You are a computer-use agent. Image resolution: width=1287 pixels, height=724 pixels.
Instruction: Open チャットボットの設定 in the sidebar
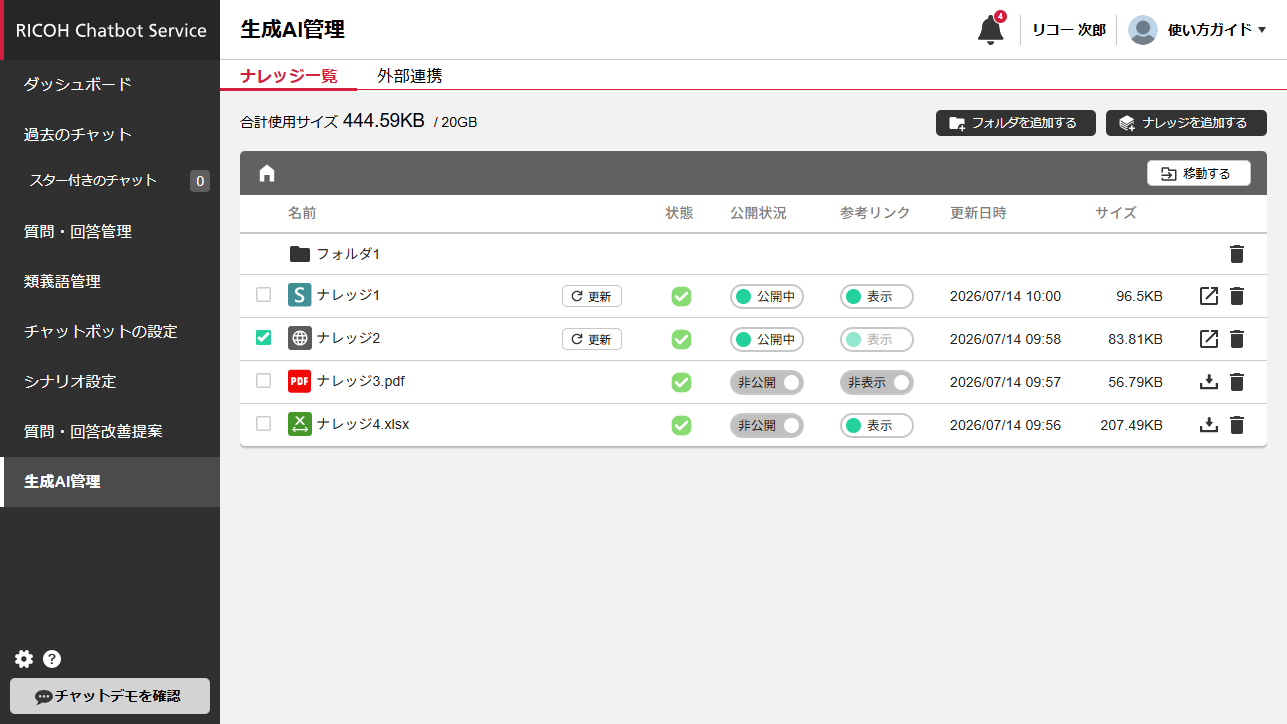[110, 332]
